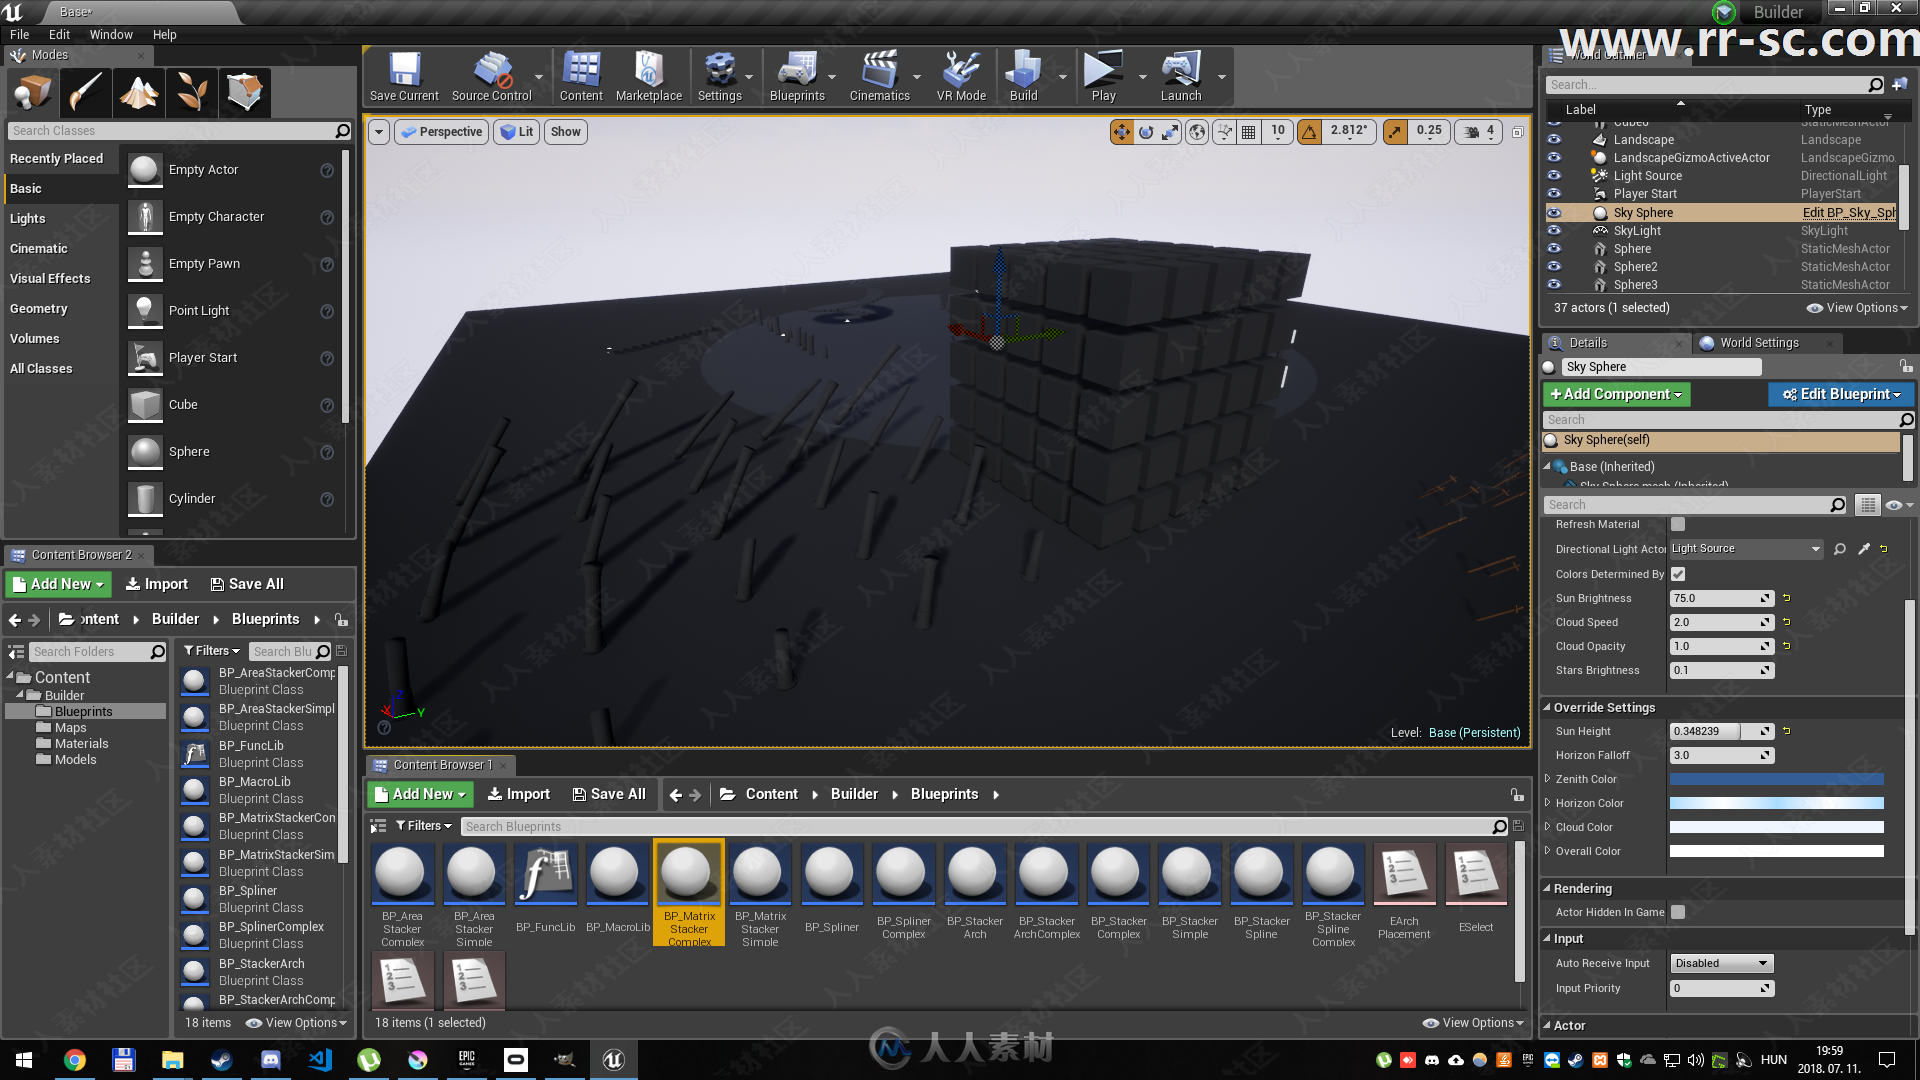Viewport: 1920px width, 1080px height.
Task: Start Play in editor
Action: pyautogui.click(x=1104, y=77)
